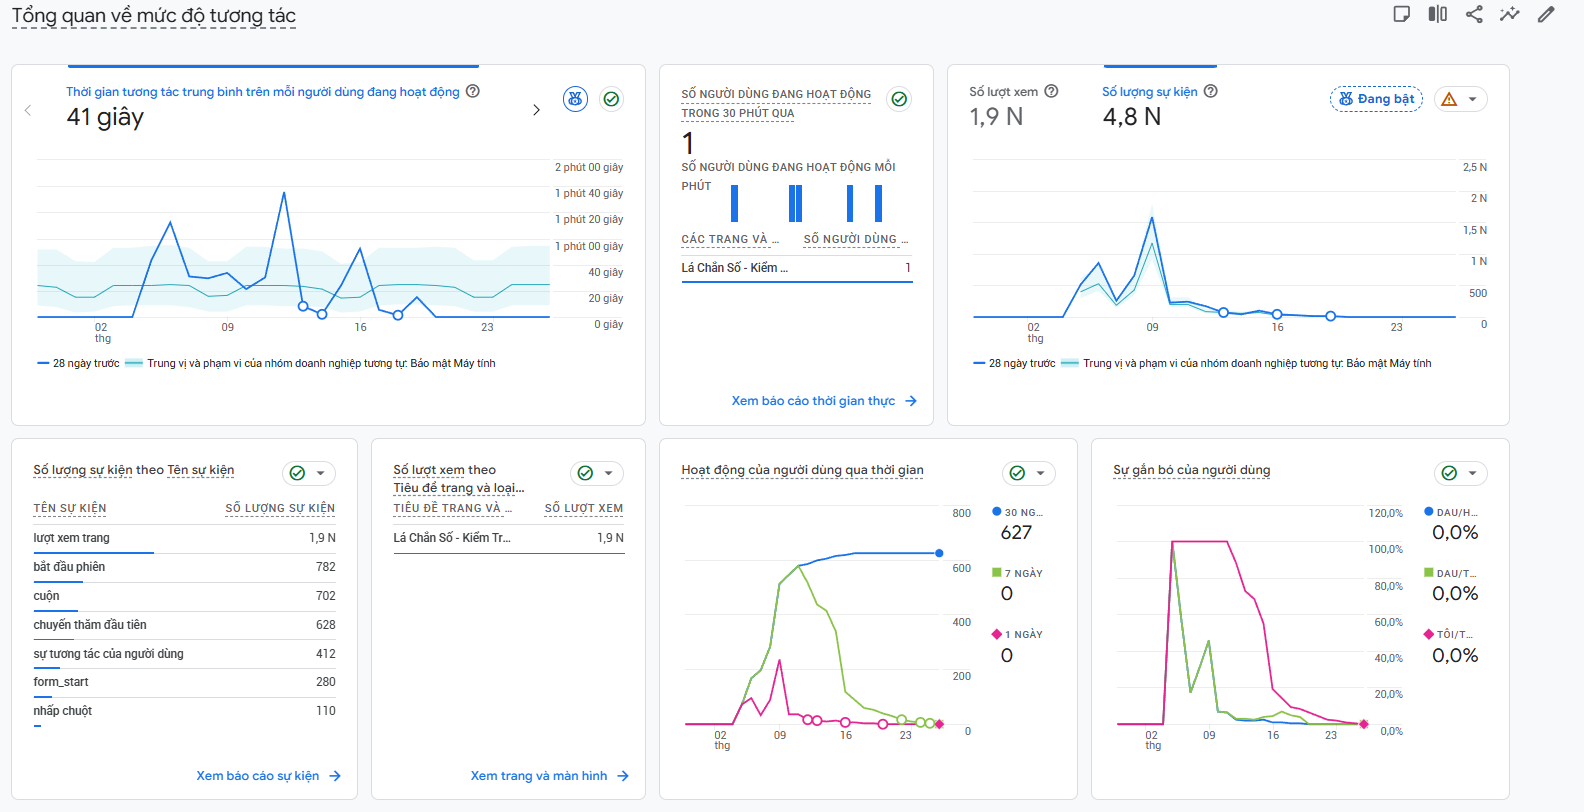Share this report
This screenshot has height=812, width=1584.
tap(1474, 14)
